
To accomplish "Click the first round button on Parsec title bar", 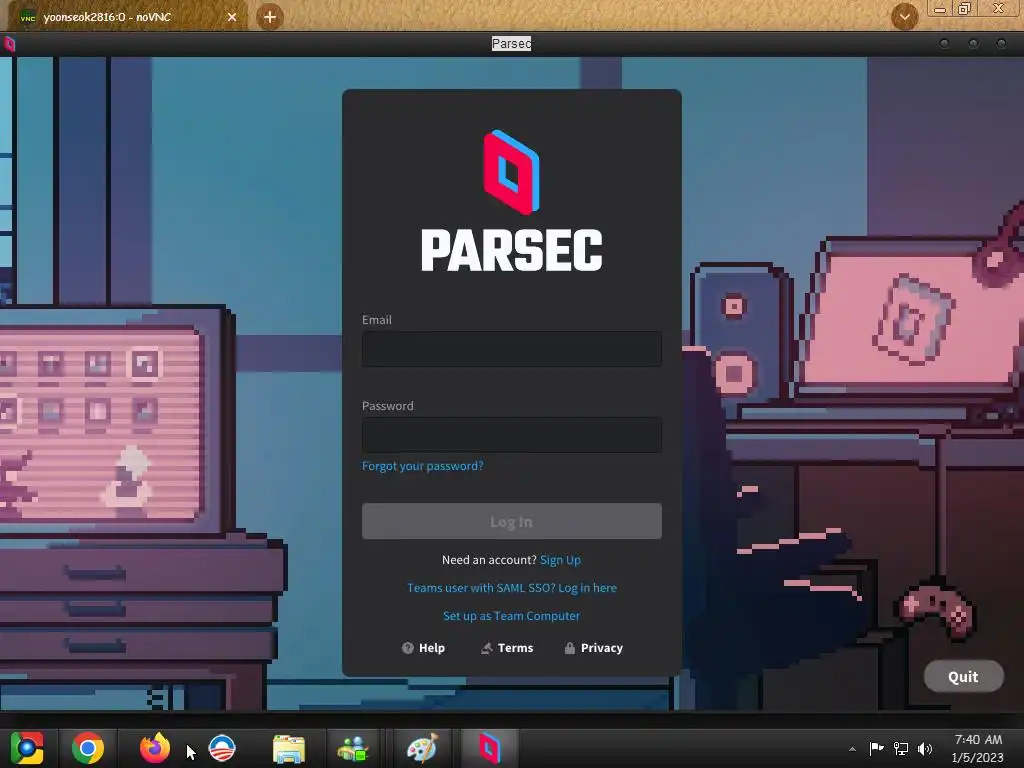I will pyautogui.click(x=944, y=44).
